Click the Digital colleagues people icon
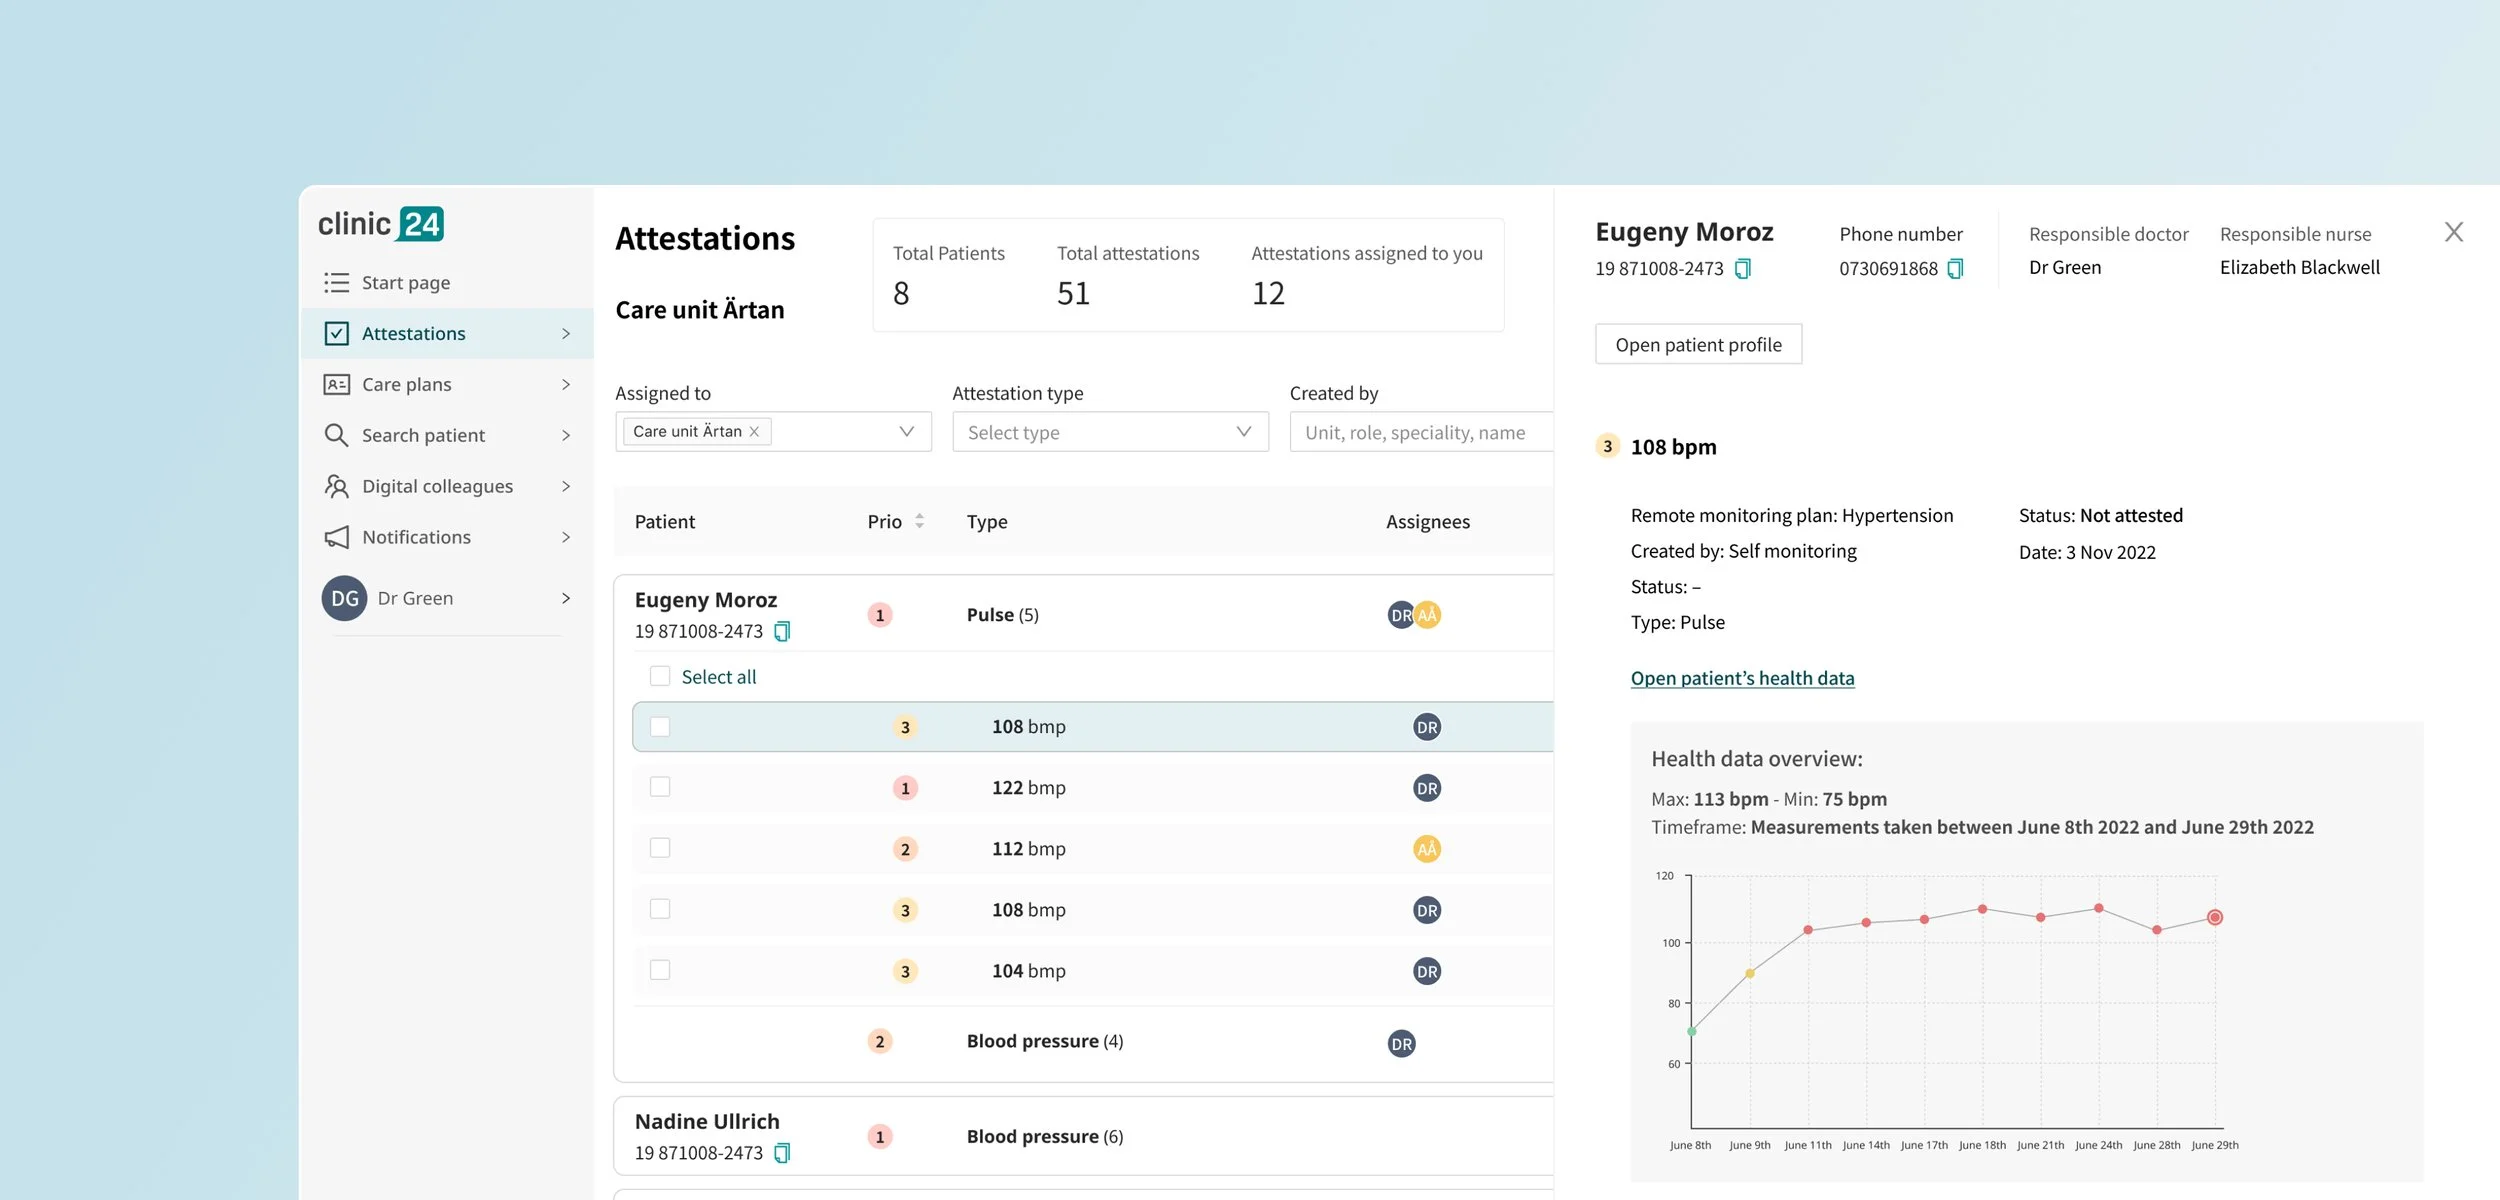The height and width of the screenshot is (1200, 2500). tap(336, 486)
